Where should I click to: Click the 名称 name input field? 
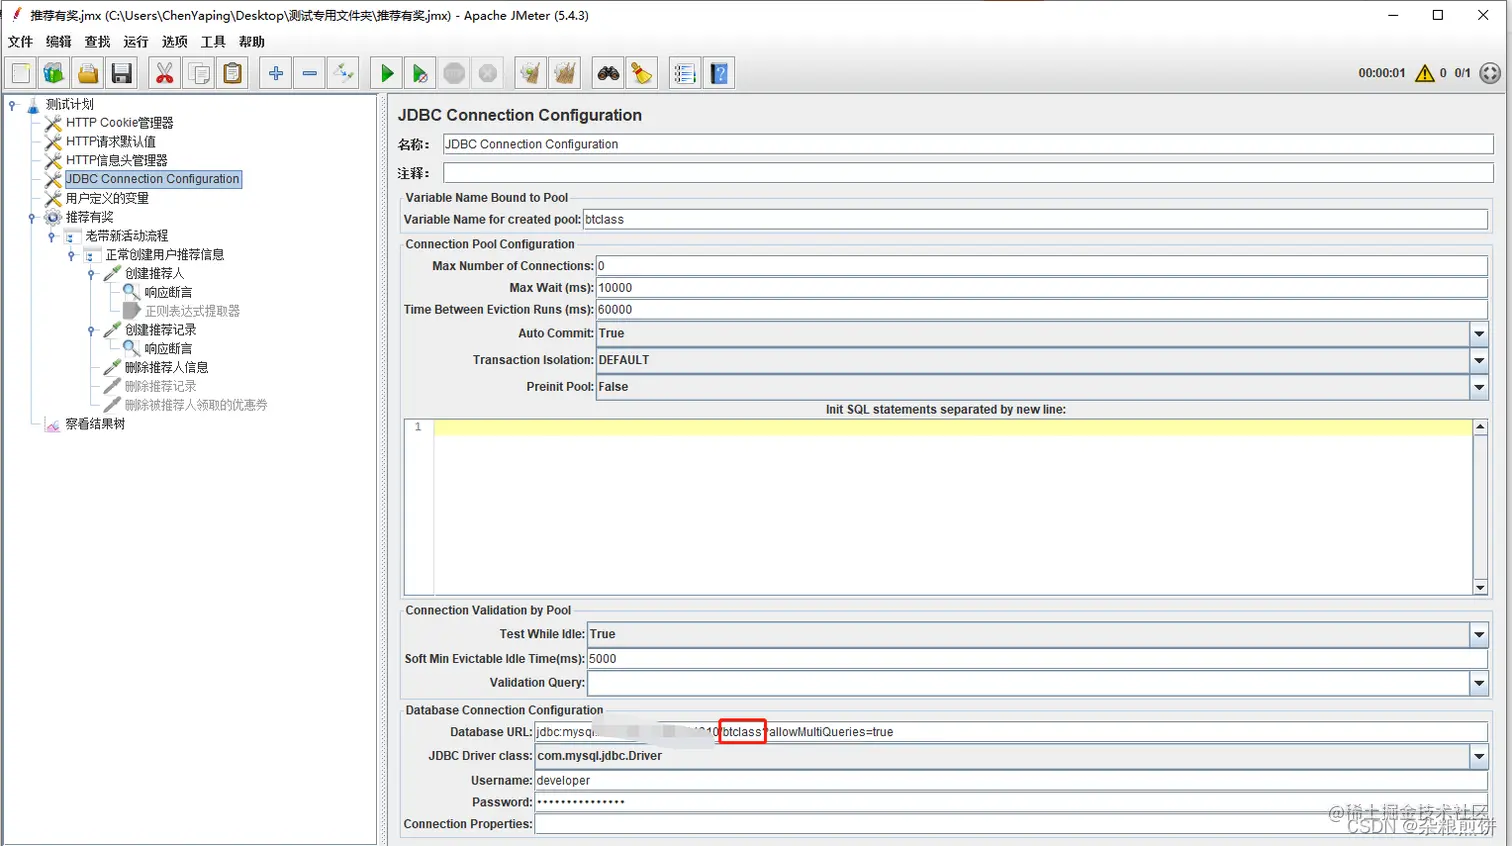click(x=968, y=144)
